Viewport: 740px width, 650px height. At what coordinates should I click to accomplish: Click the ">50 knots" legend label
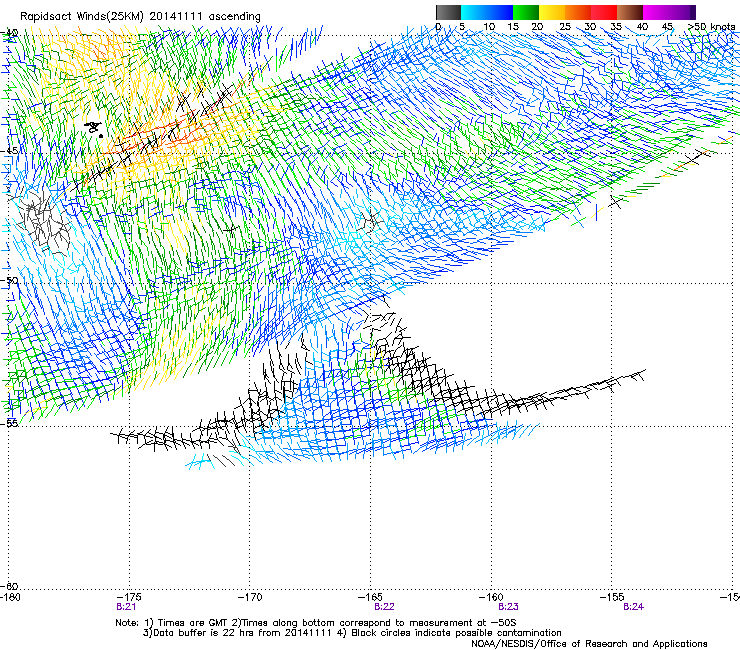coord(711,27)
